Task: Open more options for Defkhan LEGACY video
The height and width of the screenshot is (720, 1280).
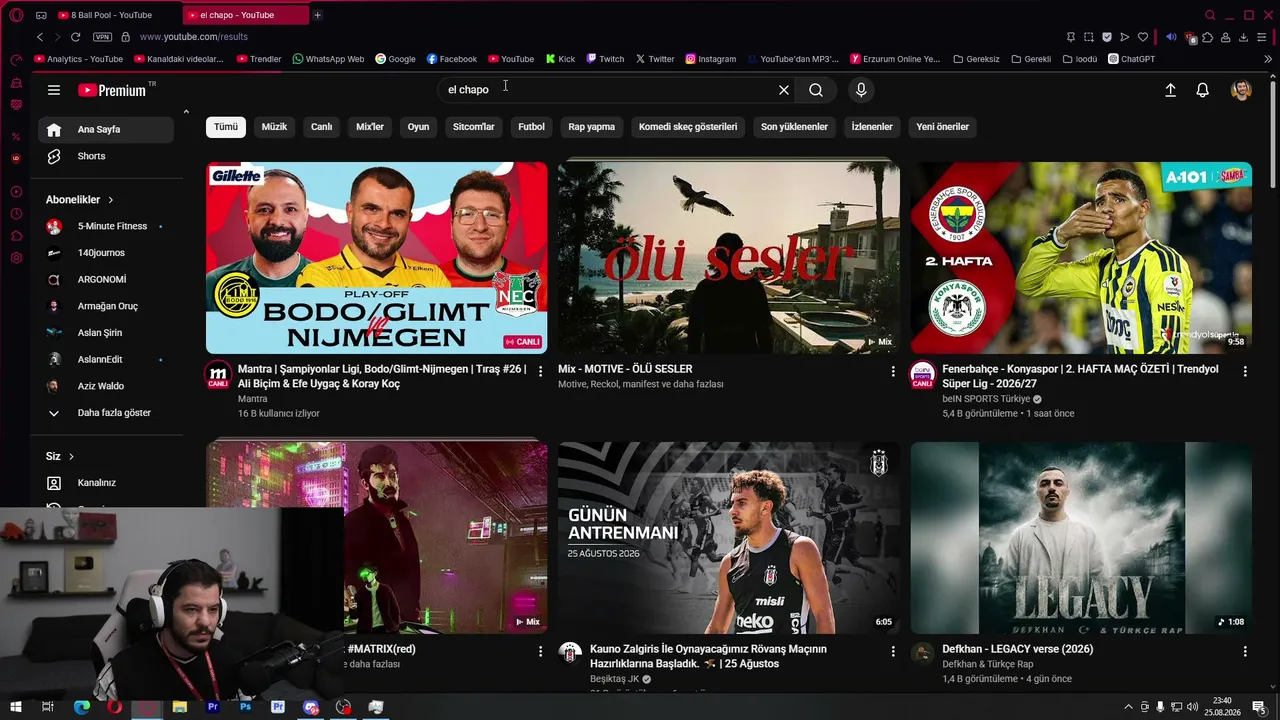Action: click(x=1245, y=651)
